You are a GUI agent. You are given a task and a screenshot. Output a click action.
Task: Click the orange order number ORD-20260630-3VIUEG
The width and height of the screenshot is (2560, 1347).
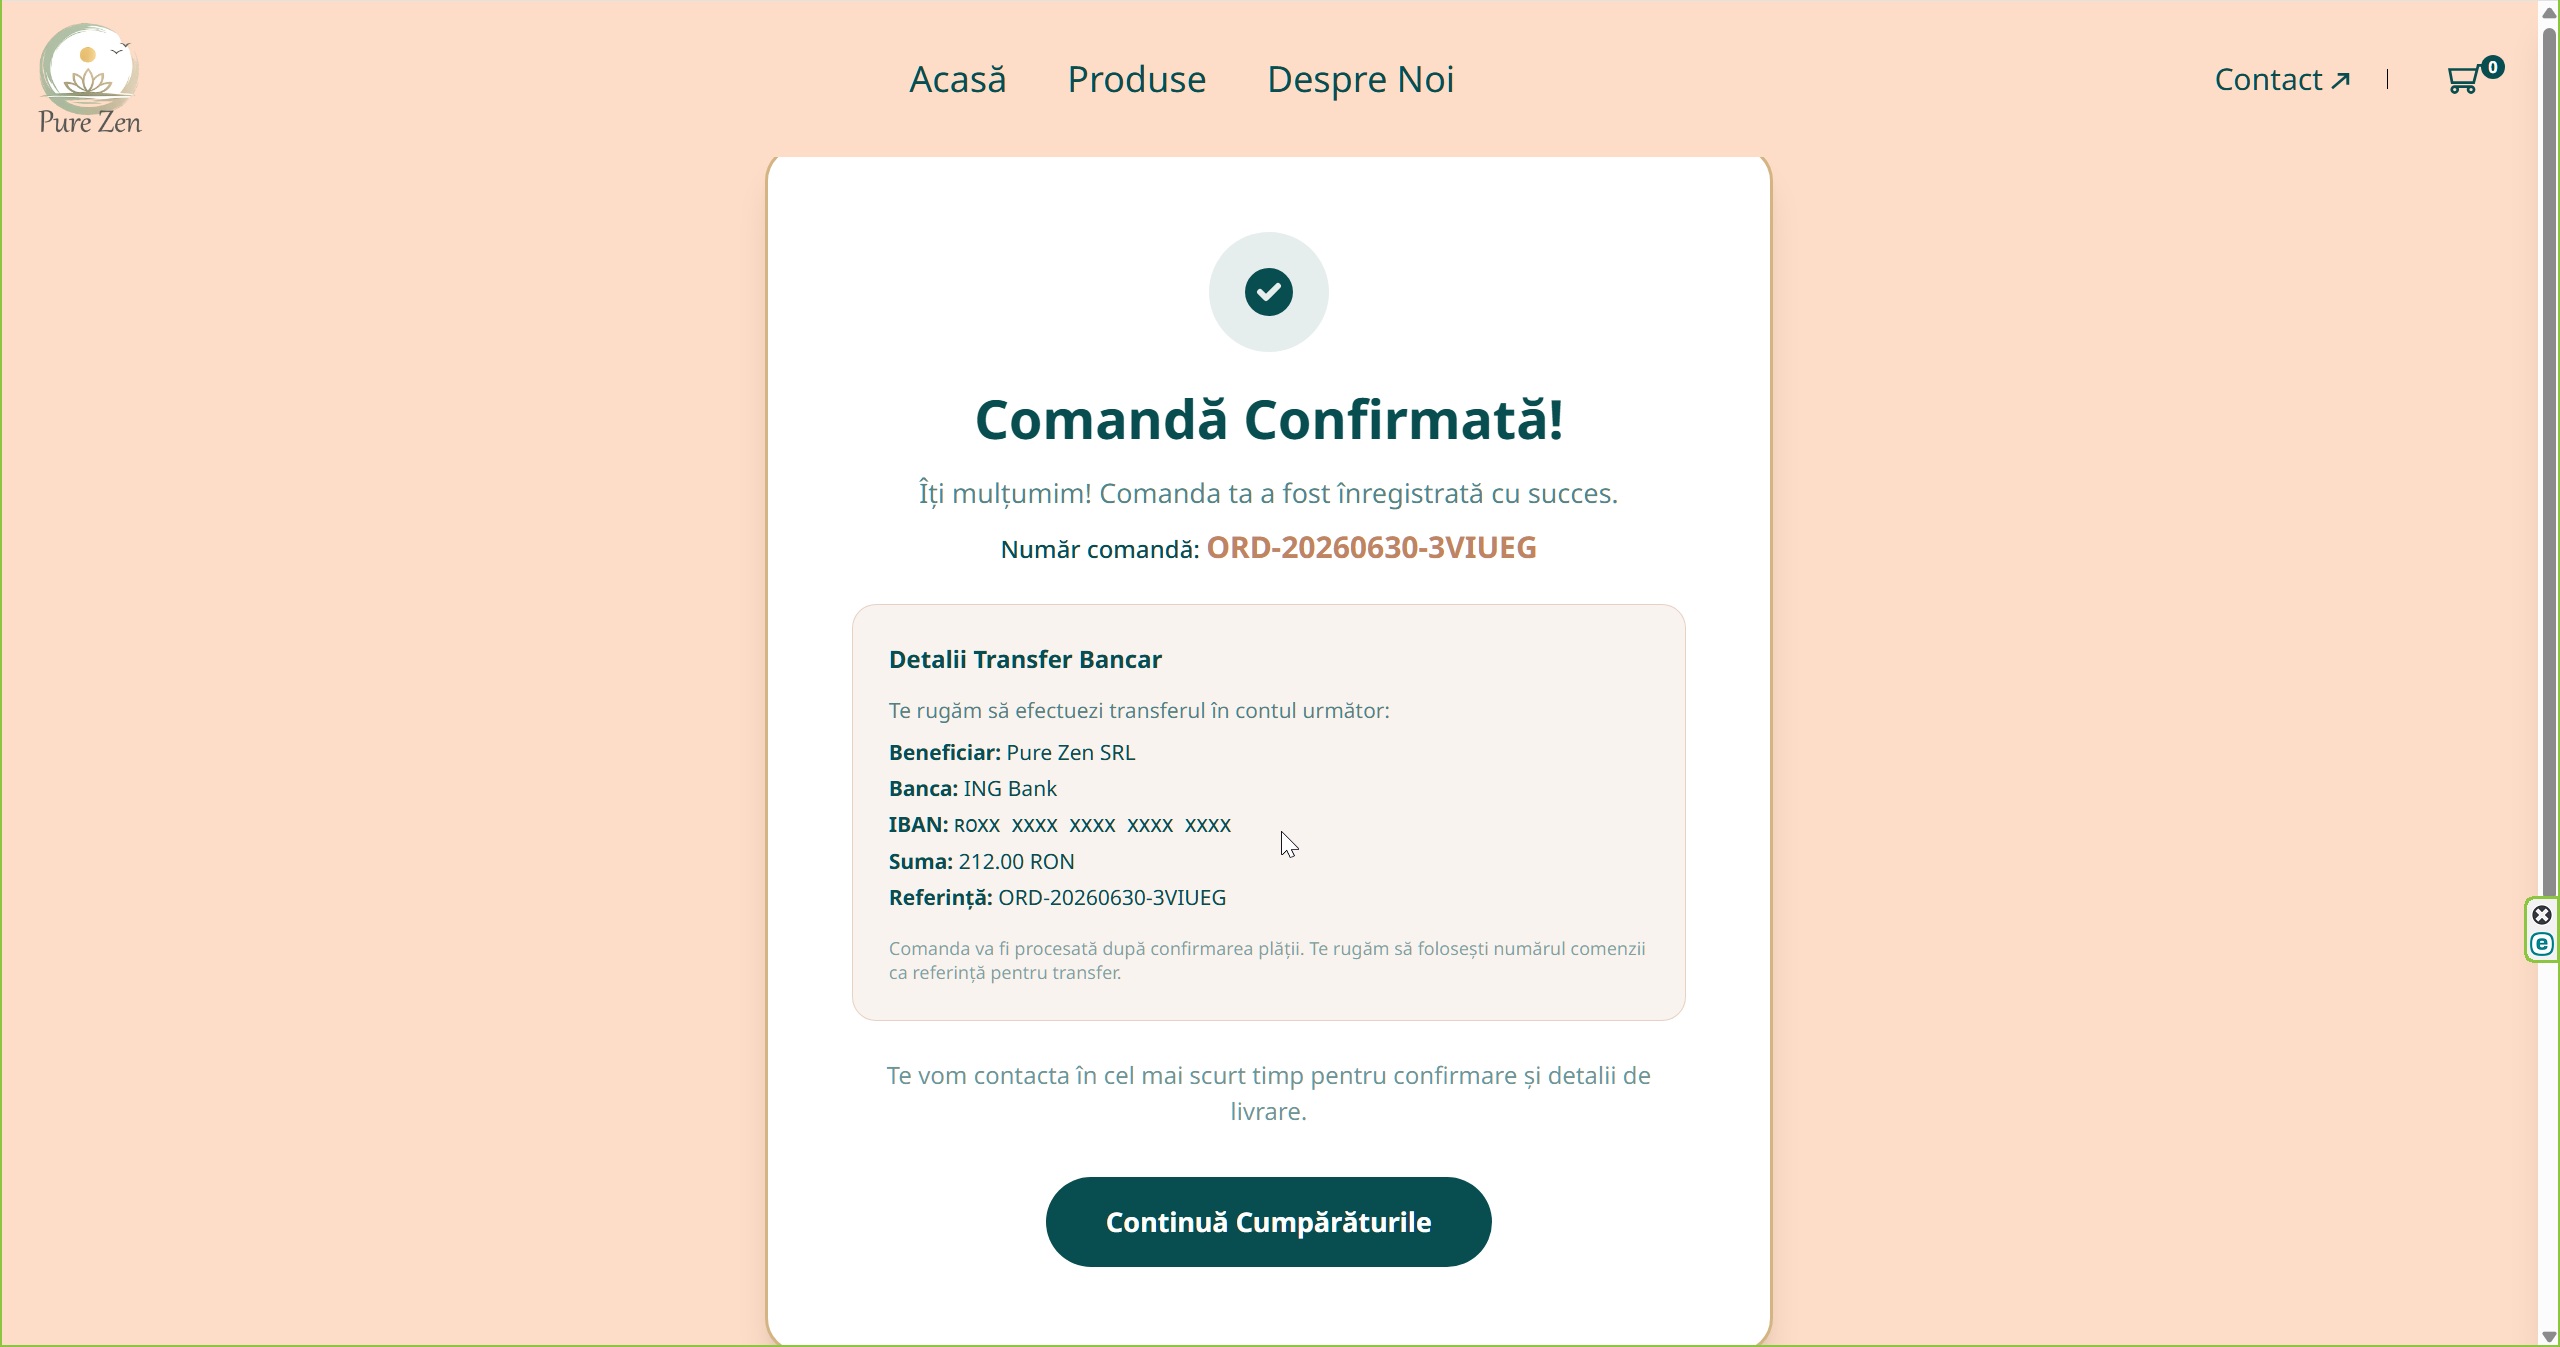pyautogui.click(x=1371, y=548)
